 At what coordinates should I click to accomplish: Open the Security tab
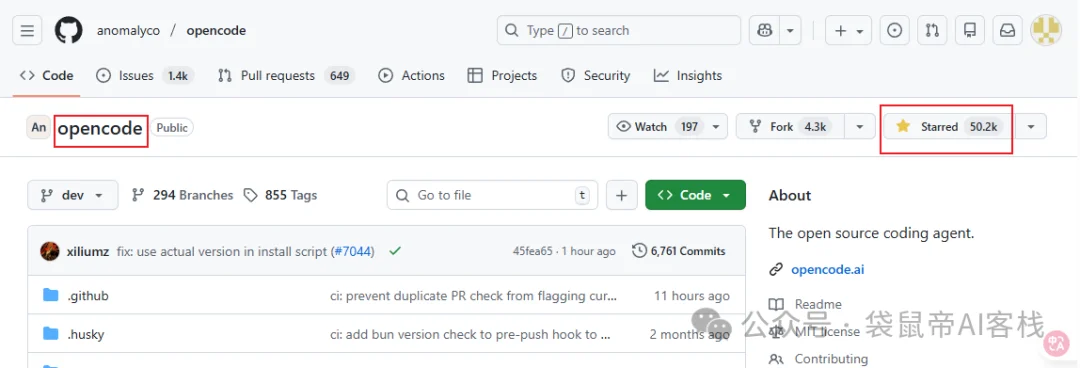click(x=595, y=76)
